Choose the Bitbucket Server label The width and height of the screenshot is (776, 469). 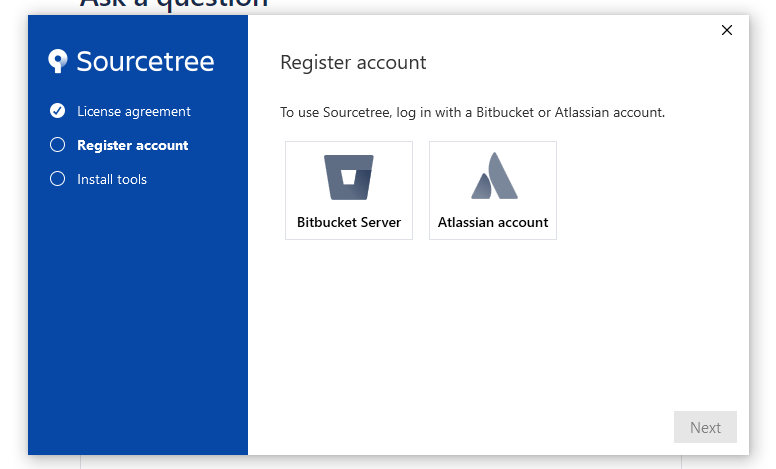[x=349, y=222]
